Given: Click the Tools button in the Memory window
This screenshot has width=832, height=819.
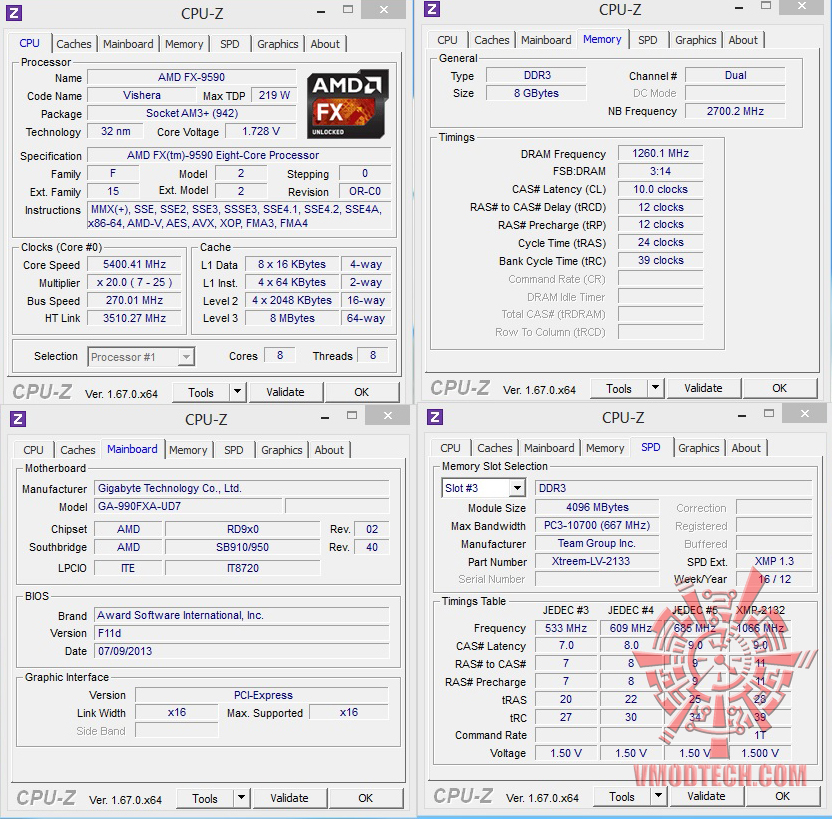Looking at the screenshot, I should coord(619,388).
